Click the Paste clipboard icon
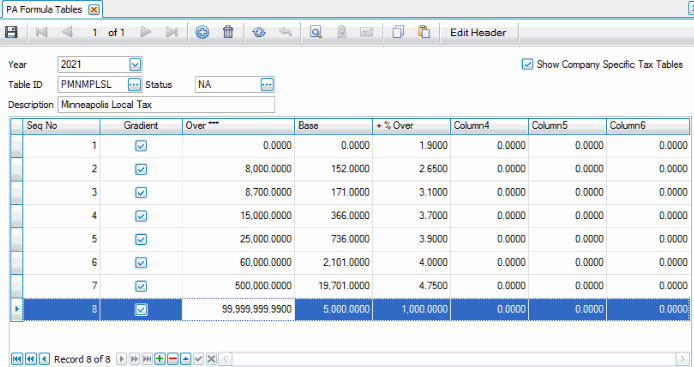 pyautogui.click(x=424, y=32)
